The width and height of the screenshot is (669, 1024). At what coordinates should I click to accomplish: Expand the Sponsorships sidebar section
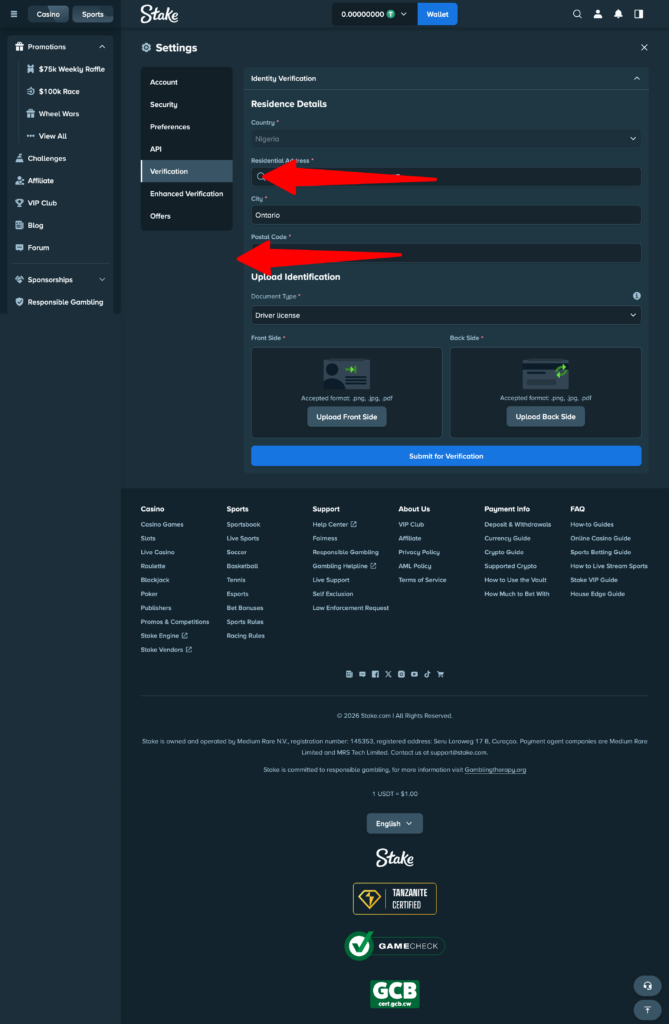click(x=102, y=280)
